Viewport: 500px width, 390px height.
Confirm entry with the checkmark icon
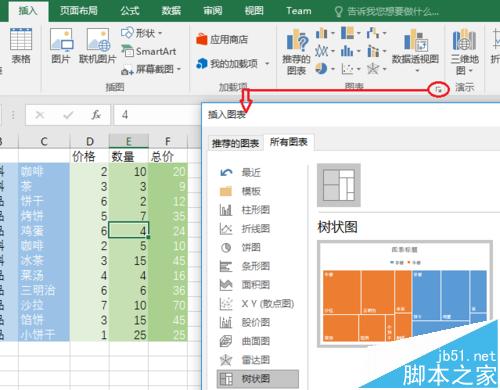(x=68, y=115)
